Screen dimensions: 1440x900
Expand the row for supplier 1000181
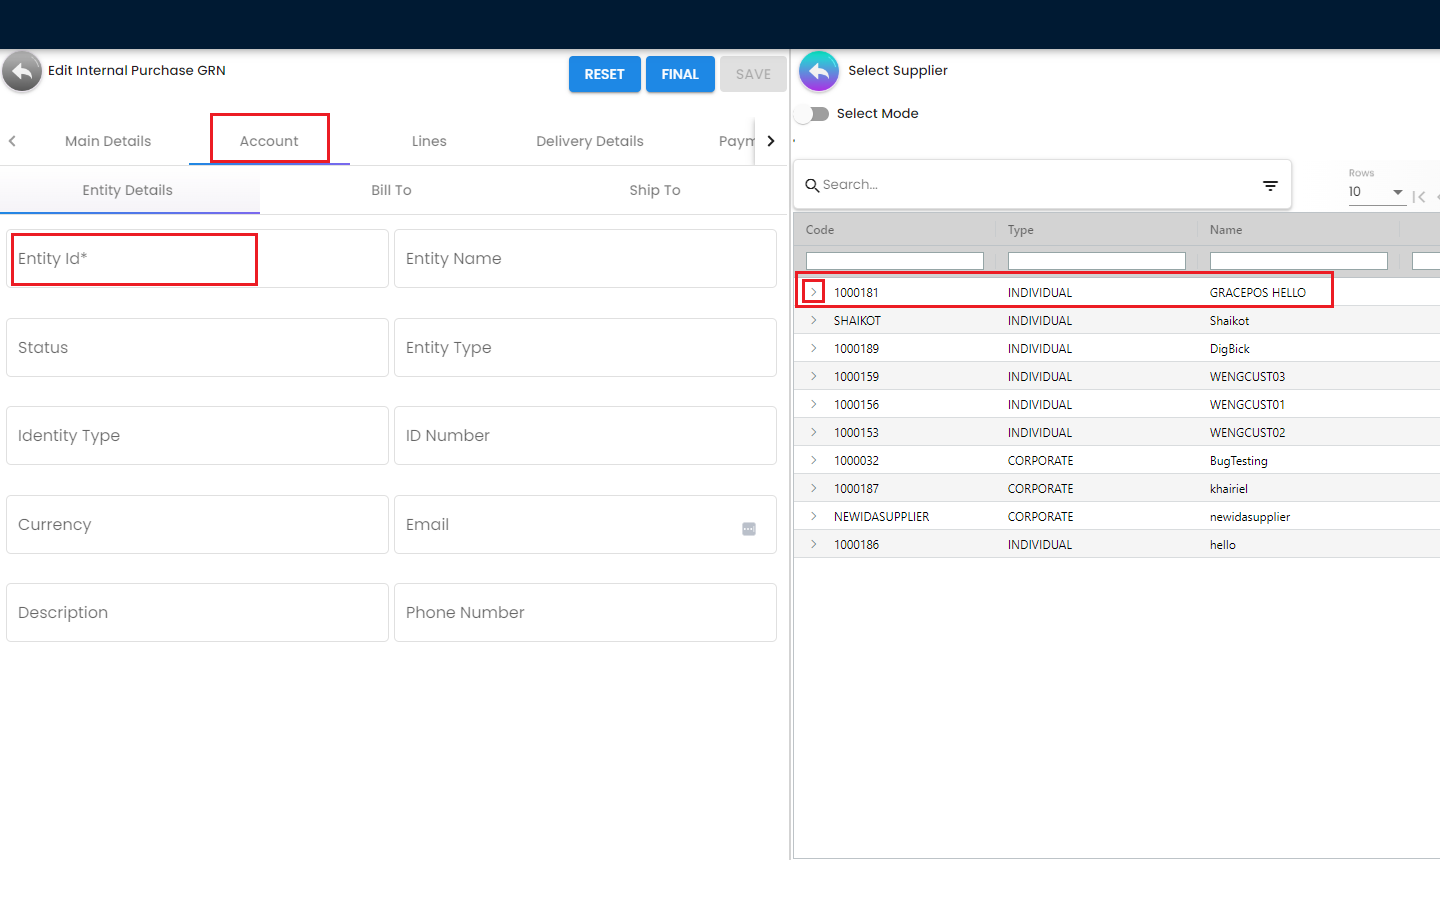point(814,292)
